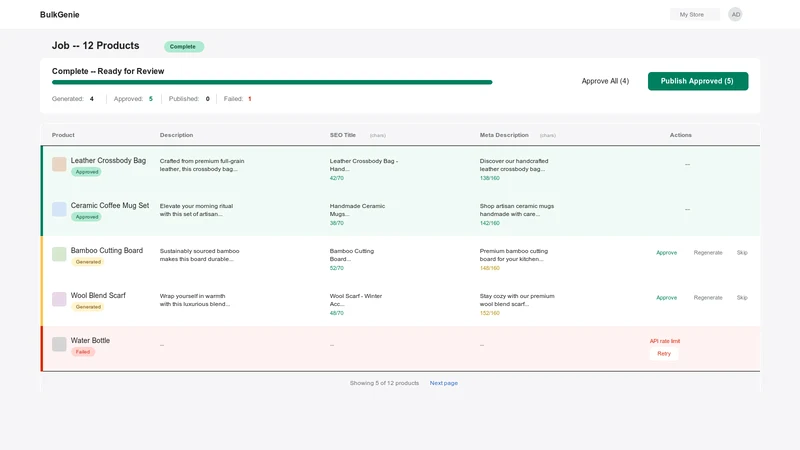Open the AD user avatar menu
This screenshot has width=800, height=450.
coord(735,15)
